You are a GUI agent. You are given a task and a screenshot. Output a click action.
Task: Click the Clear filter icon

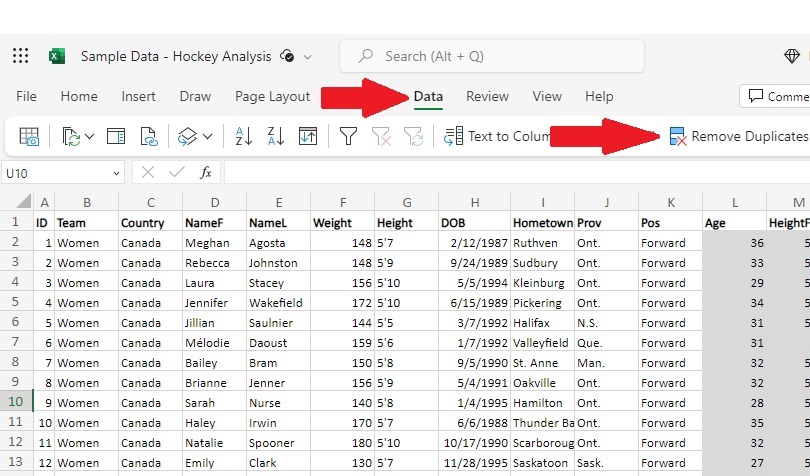[x=381, y=136]
